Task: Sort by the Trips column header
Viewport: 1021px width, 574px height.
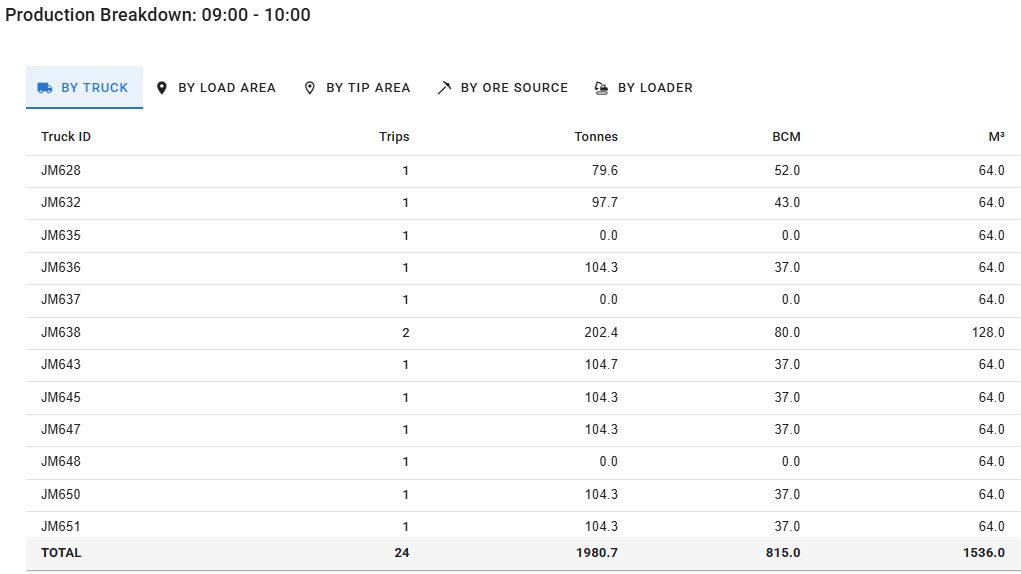Action: [x=394, y=137]
